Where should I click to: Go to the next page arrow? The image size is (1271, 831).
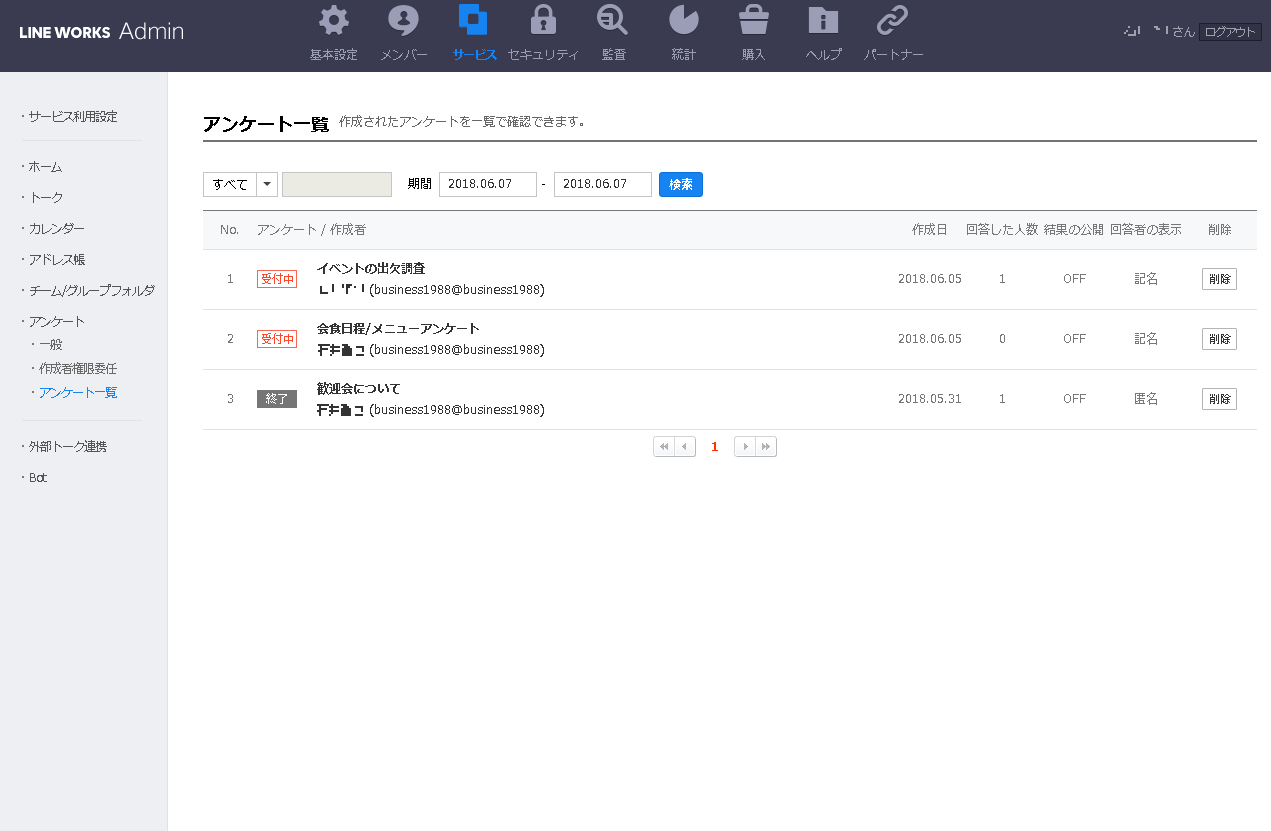coord(744,447)
